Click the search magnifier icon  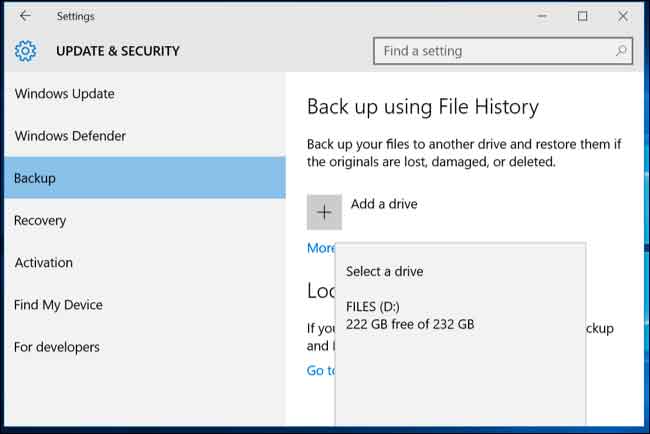pos(621,51)
